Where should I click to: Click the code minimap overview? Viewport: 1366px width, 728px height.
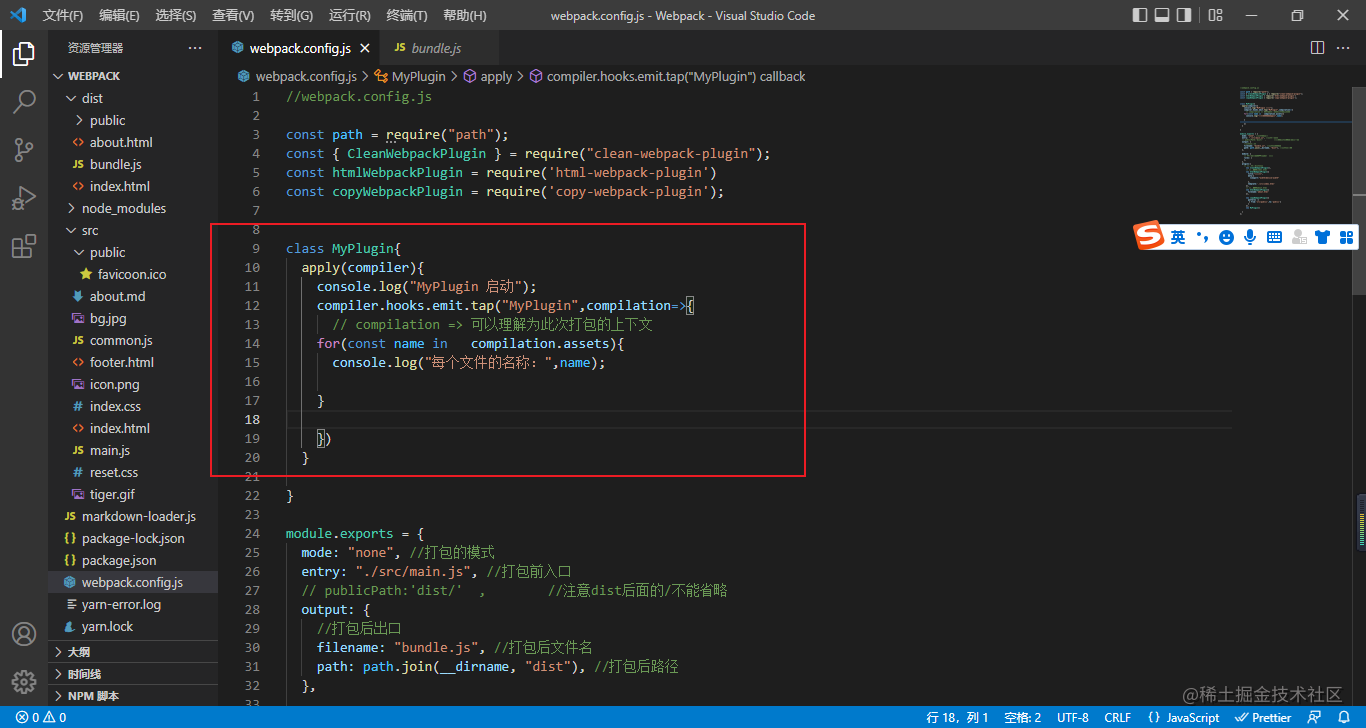tap(1295, 150)
